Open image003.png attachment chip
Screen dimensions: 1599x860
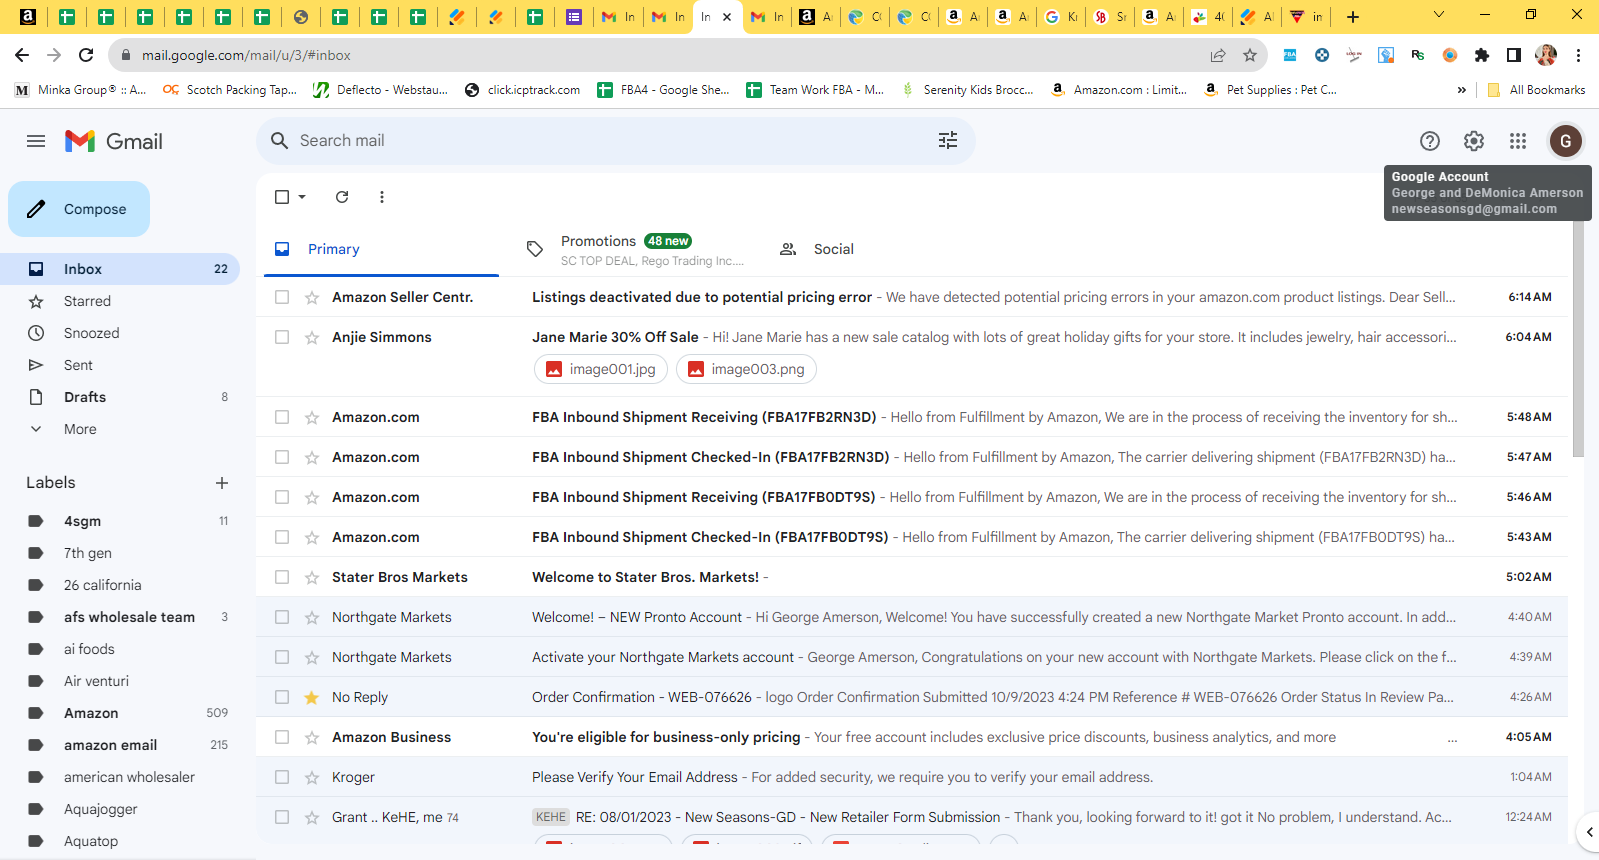(x=746, y=369)
